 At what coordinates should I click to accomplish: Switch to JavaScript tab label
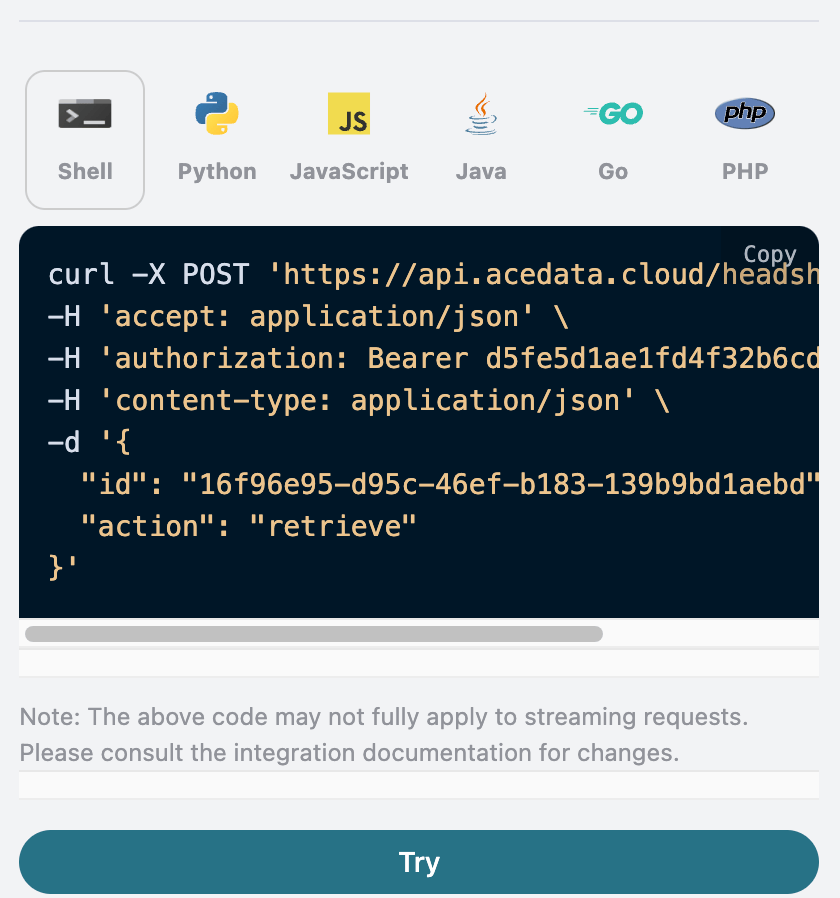click(349, 171)
